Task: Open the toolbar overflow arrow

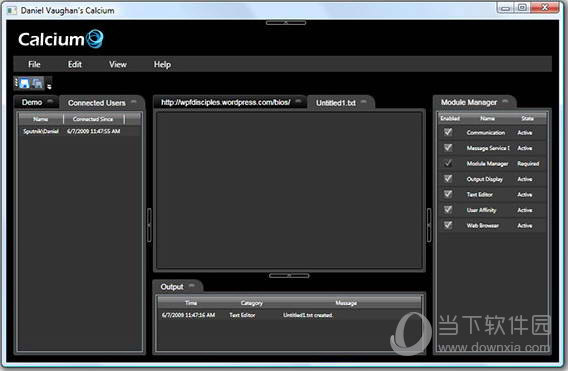Action: click(x=49, y=86)
